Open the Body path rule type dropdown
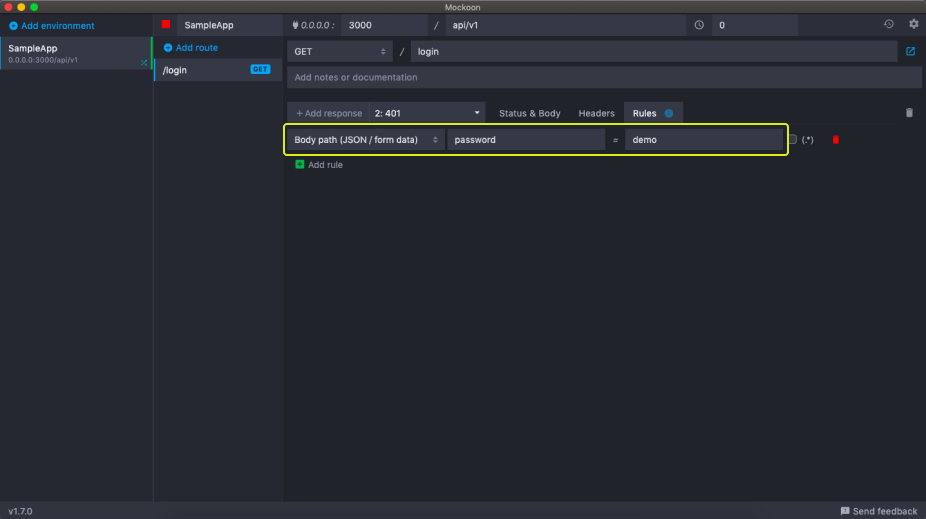 pos(366,140)
